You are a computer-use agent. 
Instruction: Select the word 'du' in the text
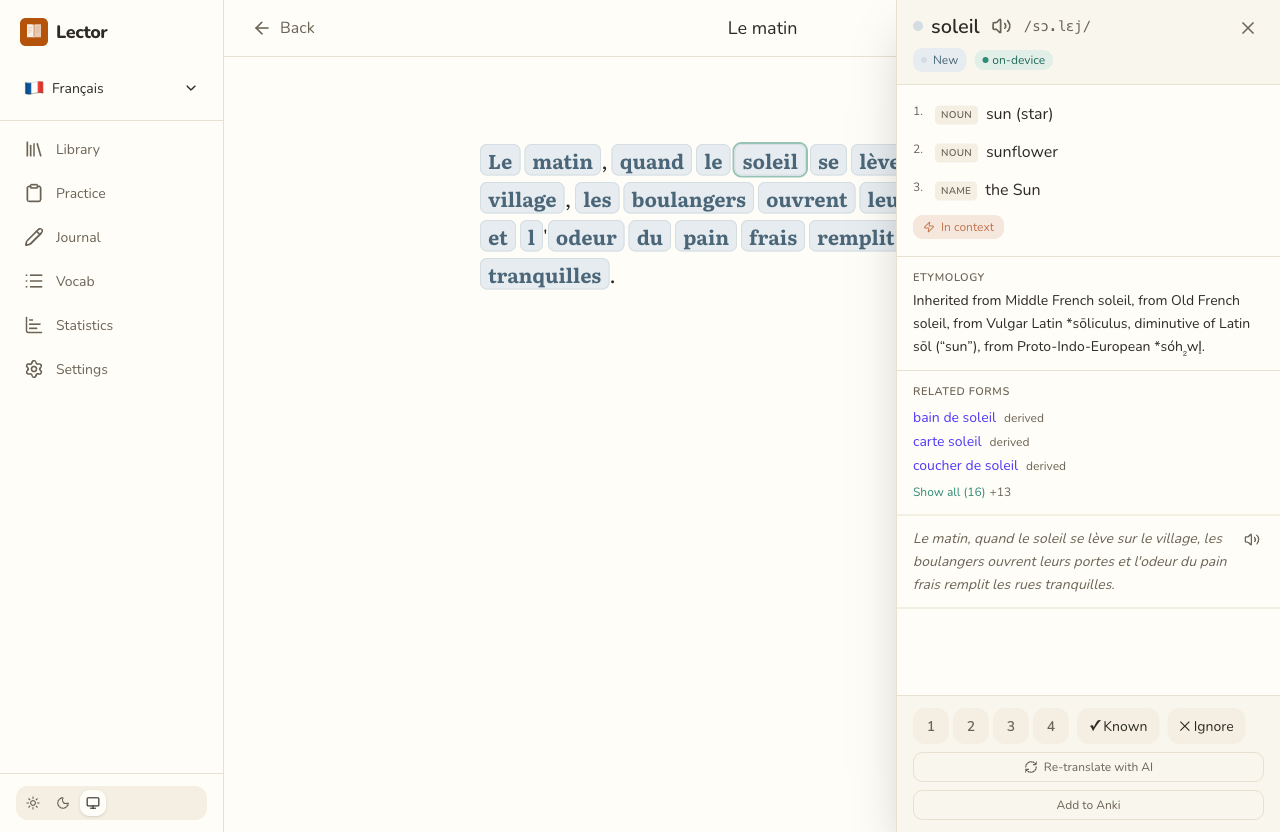tap(650, 237)
